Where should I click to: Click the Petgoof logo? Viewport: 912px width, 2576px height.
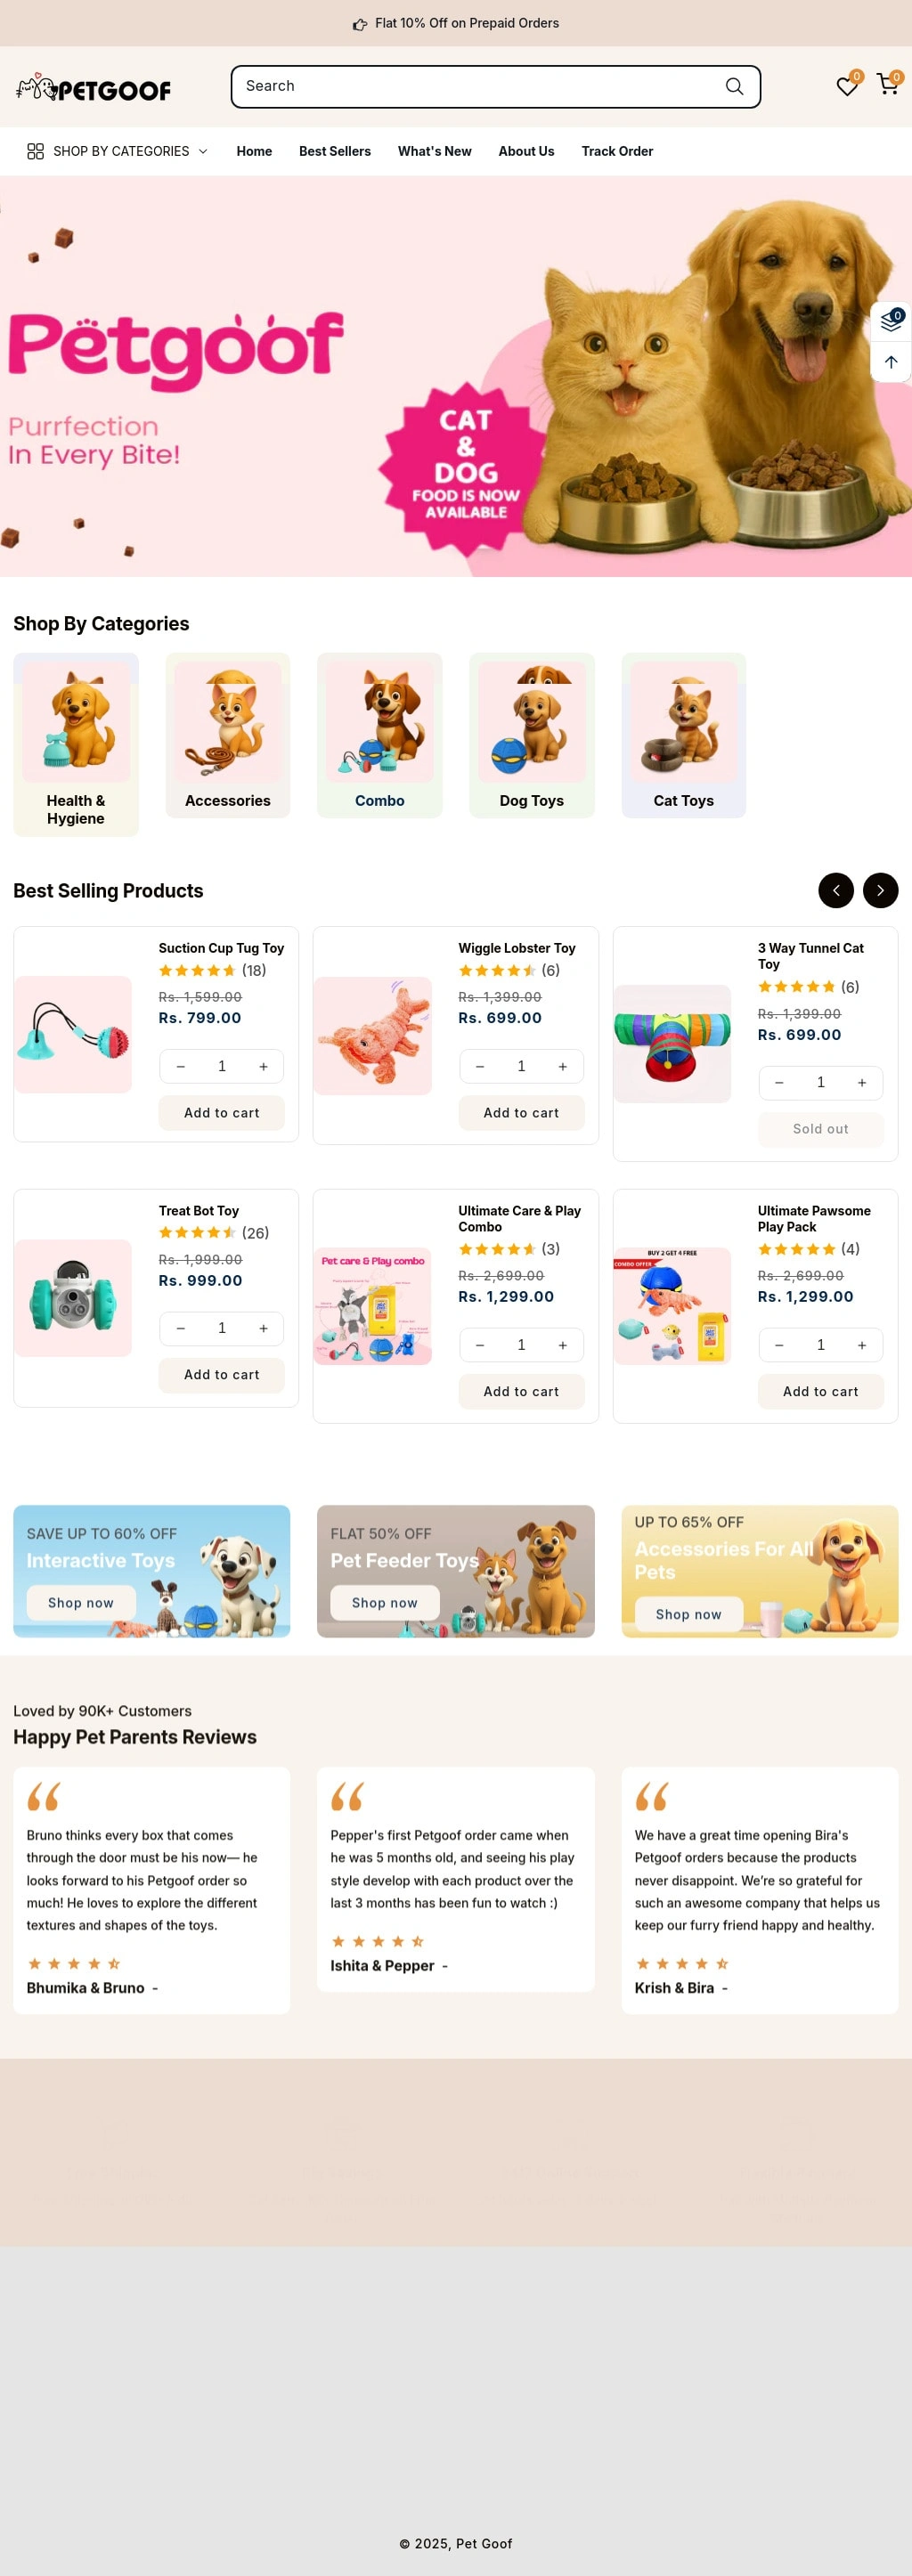coord(94,89)
